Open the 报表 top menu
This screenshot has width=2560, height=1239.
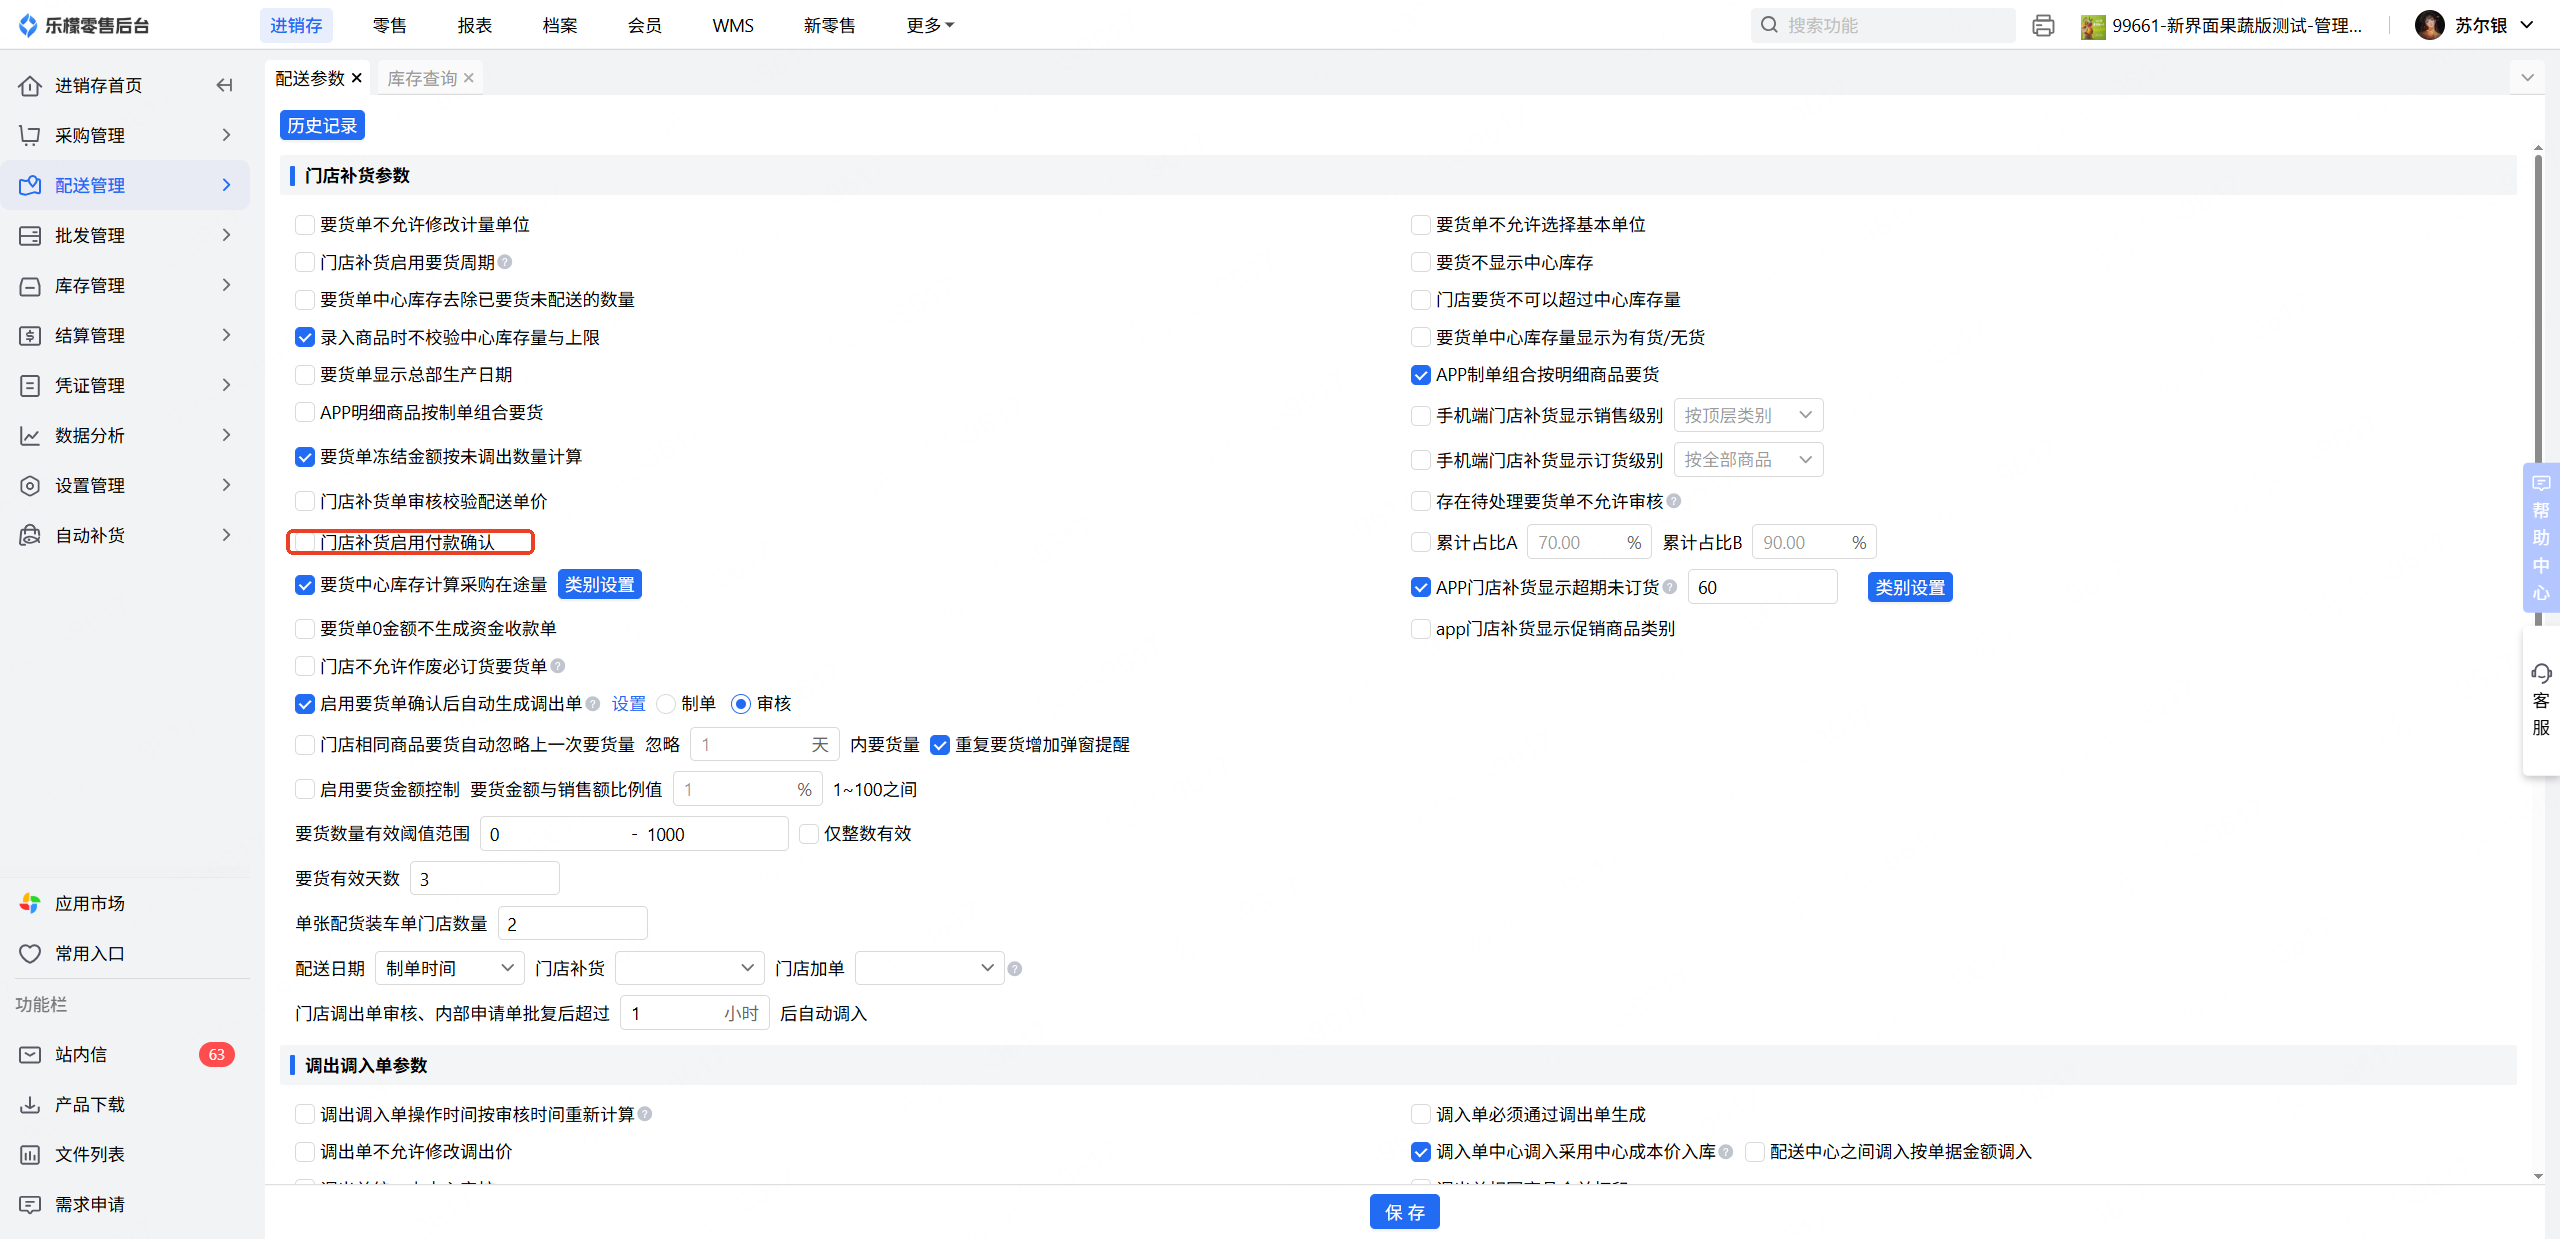pyautogui.click(x=474, y=25)
